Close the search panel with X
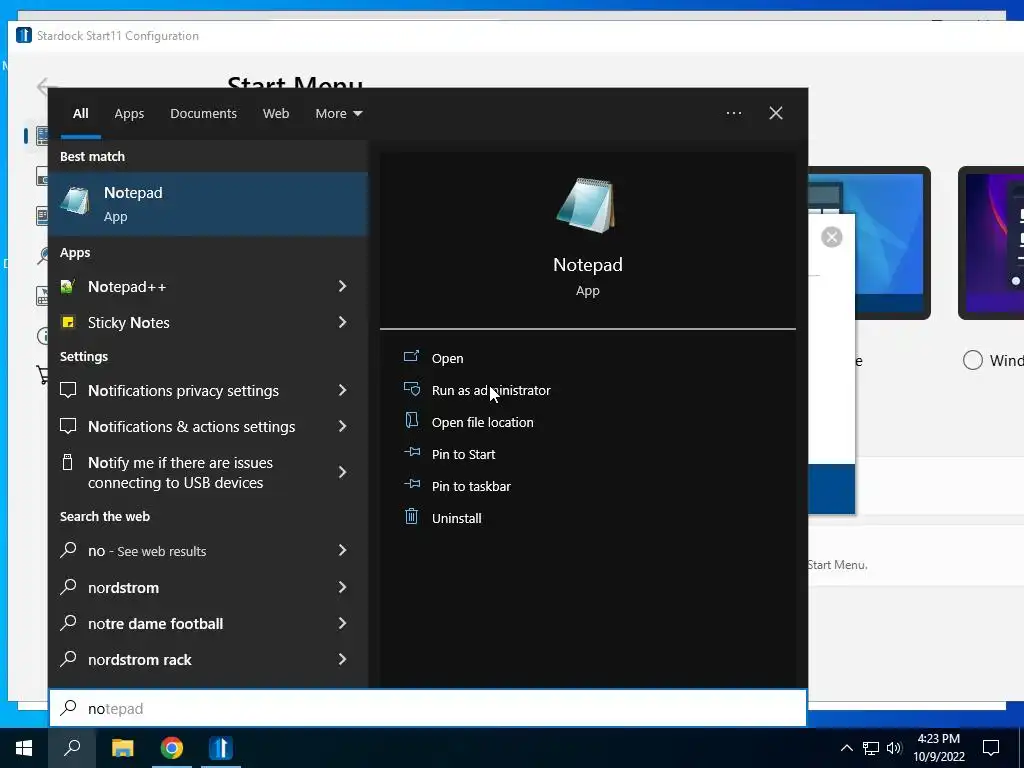1024x768 pixels. coord(775,113)
